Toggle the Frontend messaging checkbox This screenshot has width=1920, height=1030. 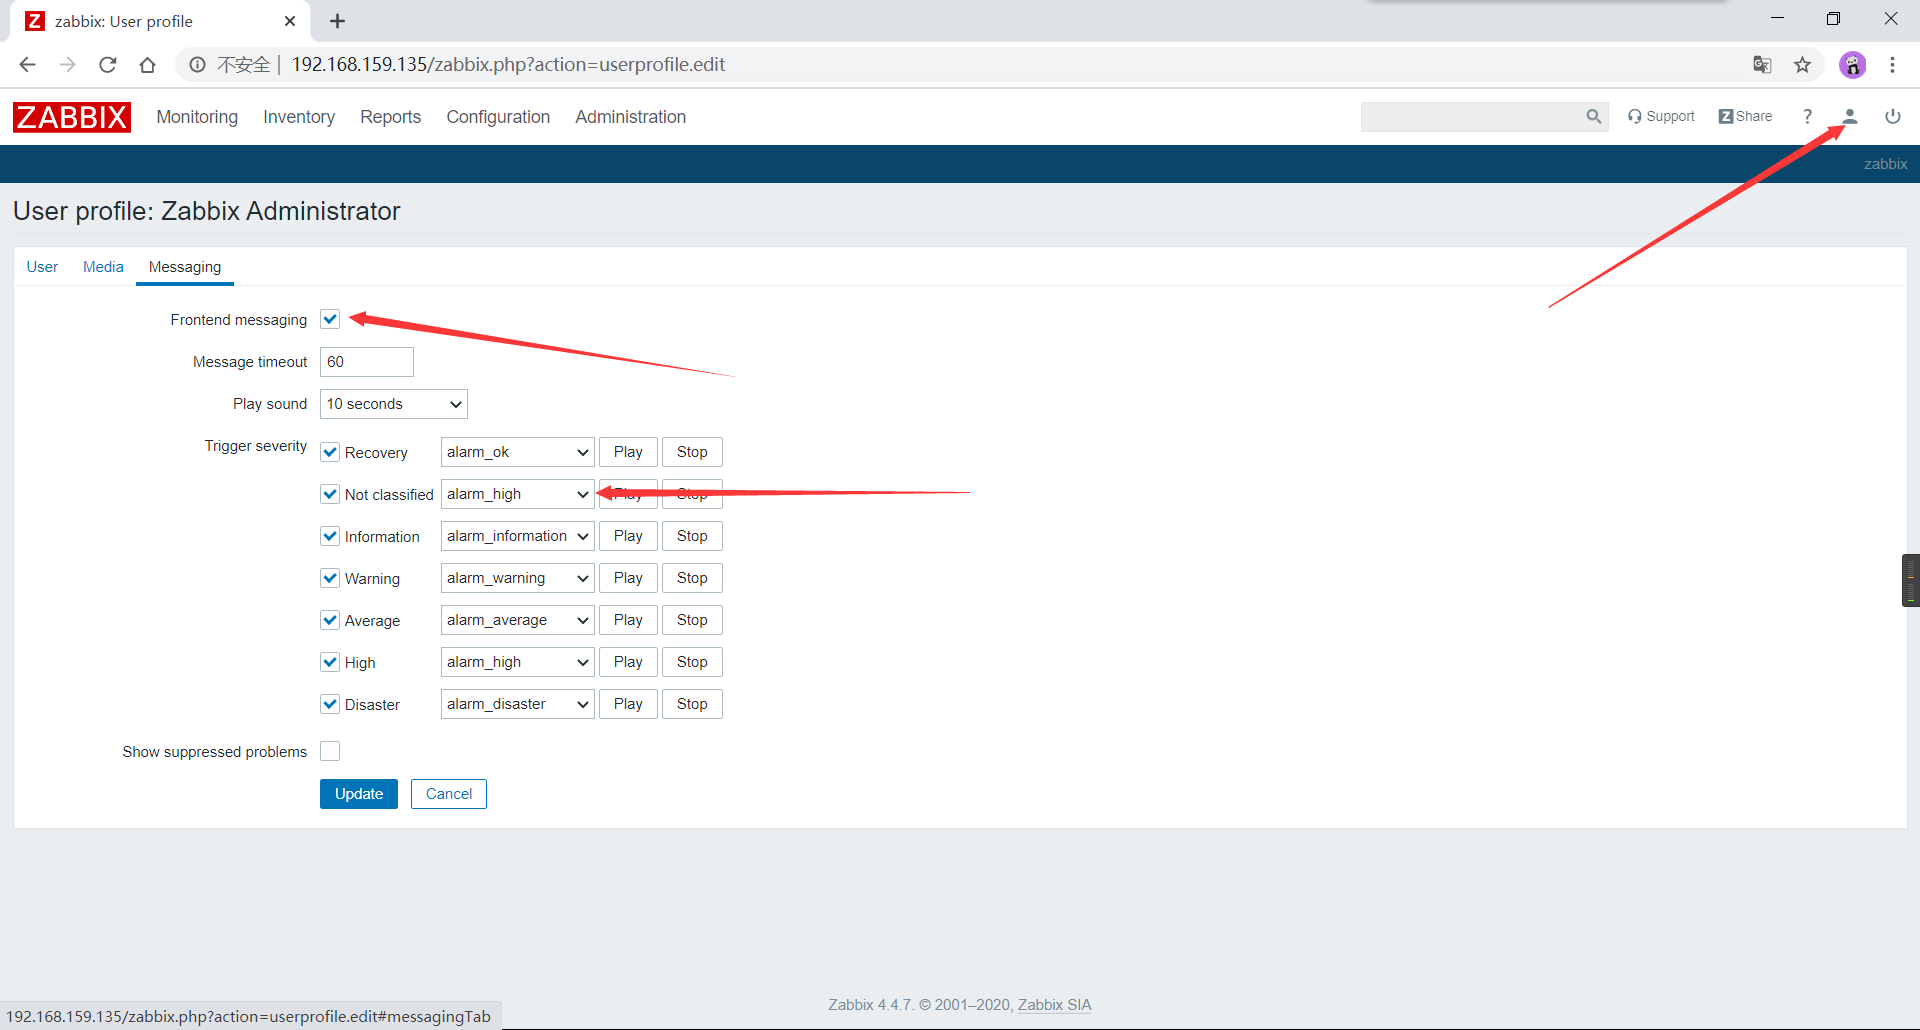[x=330, y=319]
